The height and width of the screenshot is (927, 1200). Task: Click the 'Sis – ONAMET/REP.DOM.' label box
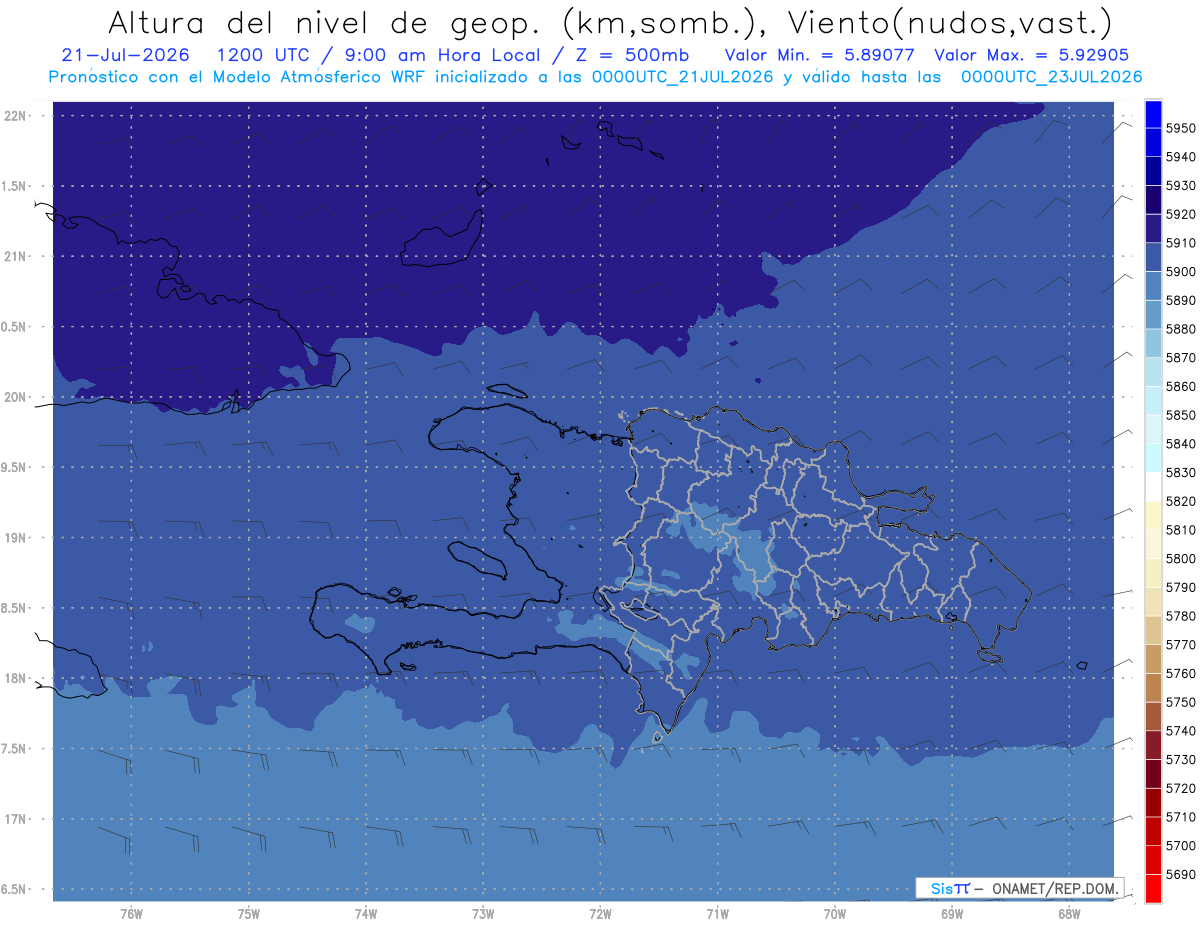click(1019, 888)
